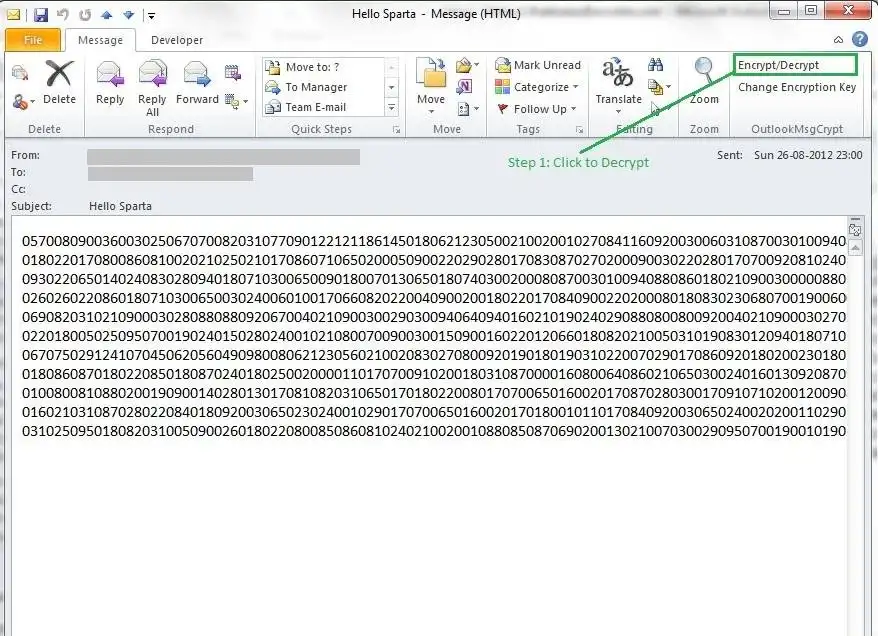The width and height of the screenshot is (878, 636).
Task: Open Outlook Help question mark
Action: (x=860, y=39)
